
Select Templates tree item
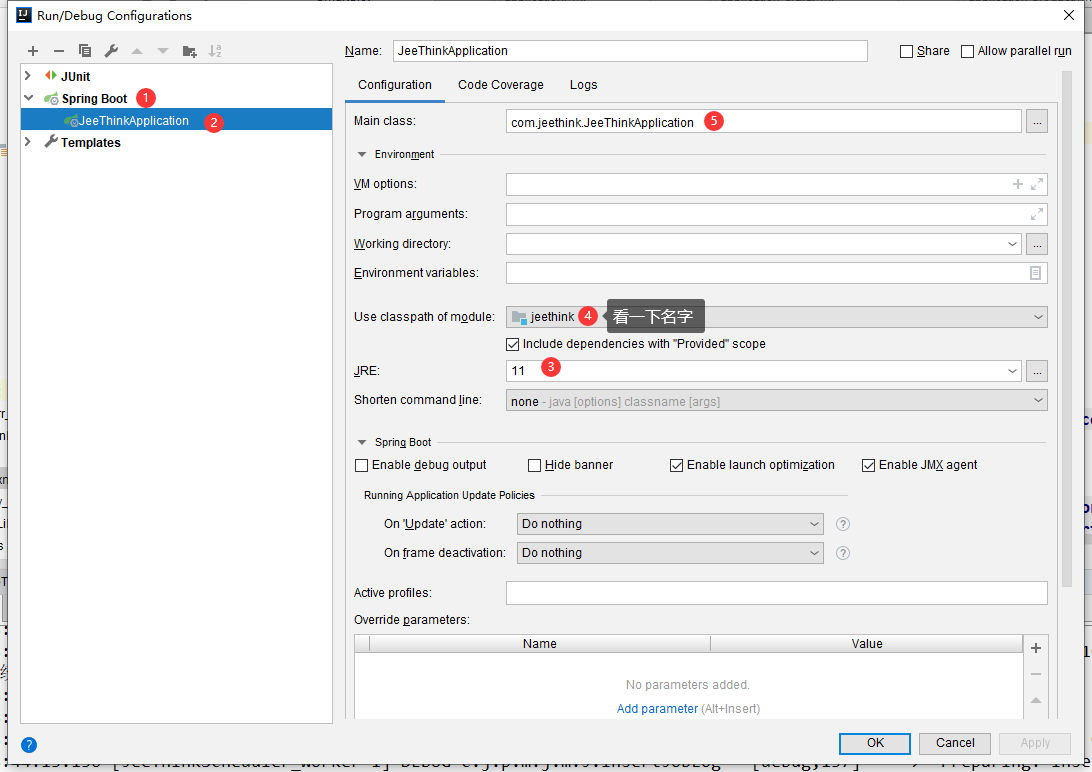(x=91, y=143)
